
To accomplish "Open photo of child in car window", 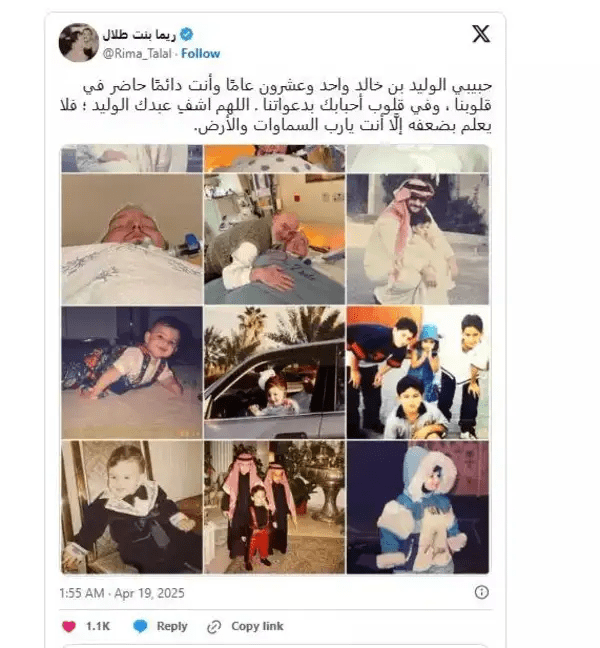I will (x=274, y=372).
